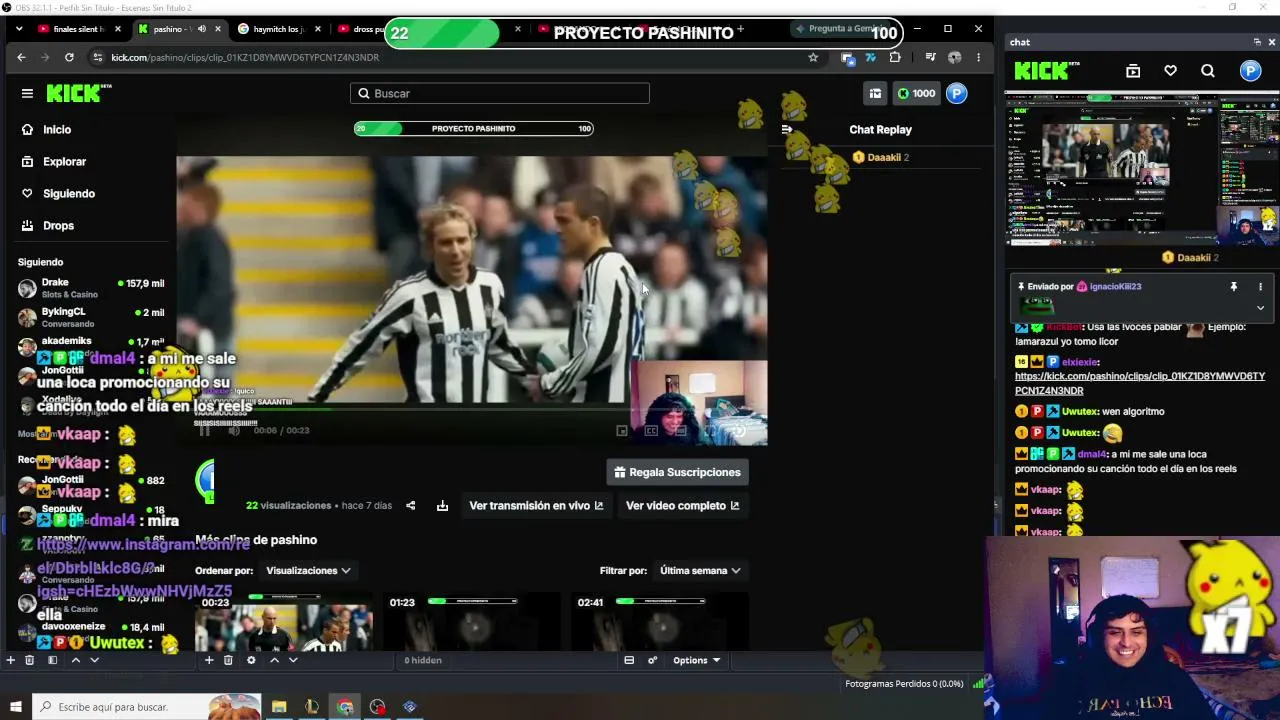Open scene filters in OBS scenes toolbar
This screenshot has height=720, width=1280.
click(x=52, y=660)
